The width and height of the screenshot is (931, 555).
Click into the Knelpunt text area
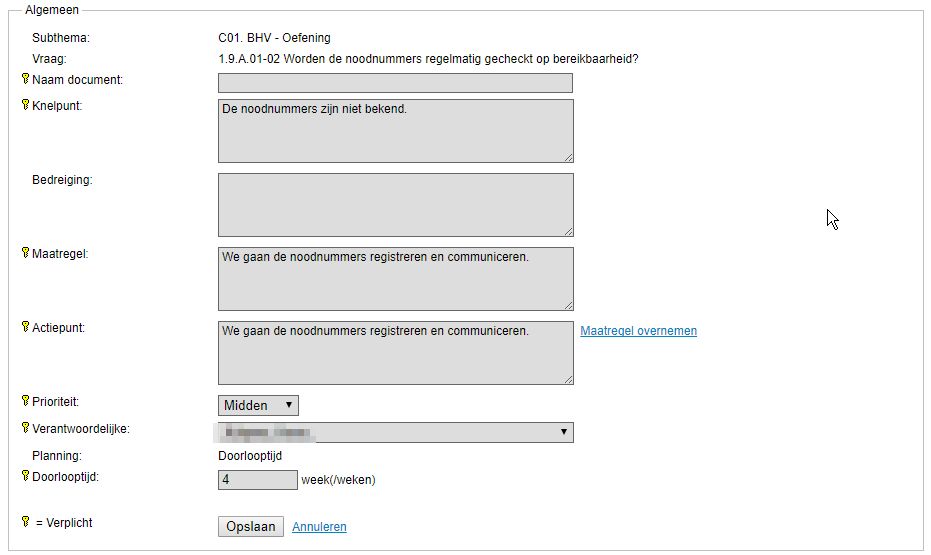tap(395, 130)
